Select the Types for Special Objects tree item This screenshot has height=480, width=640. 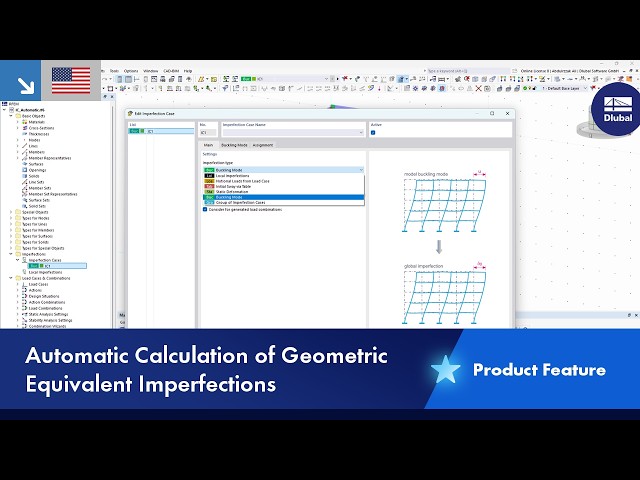click(43, 248)
